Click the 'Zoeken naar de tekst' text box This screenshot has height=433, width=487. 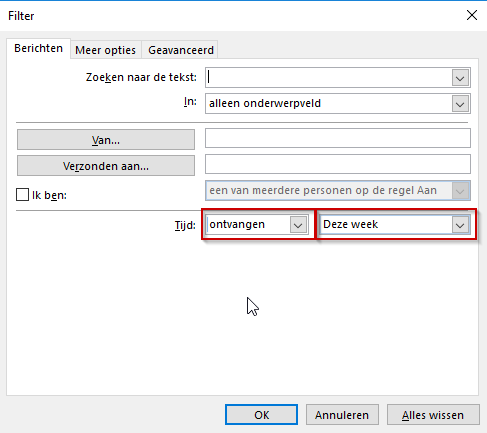click(x=329, y=78)
